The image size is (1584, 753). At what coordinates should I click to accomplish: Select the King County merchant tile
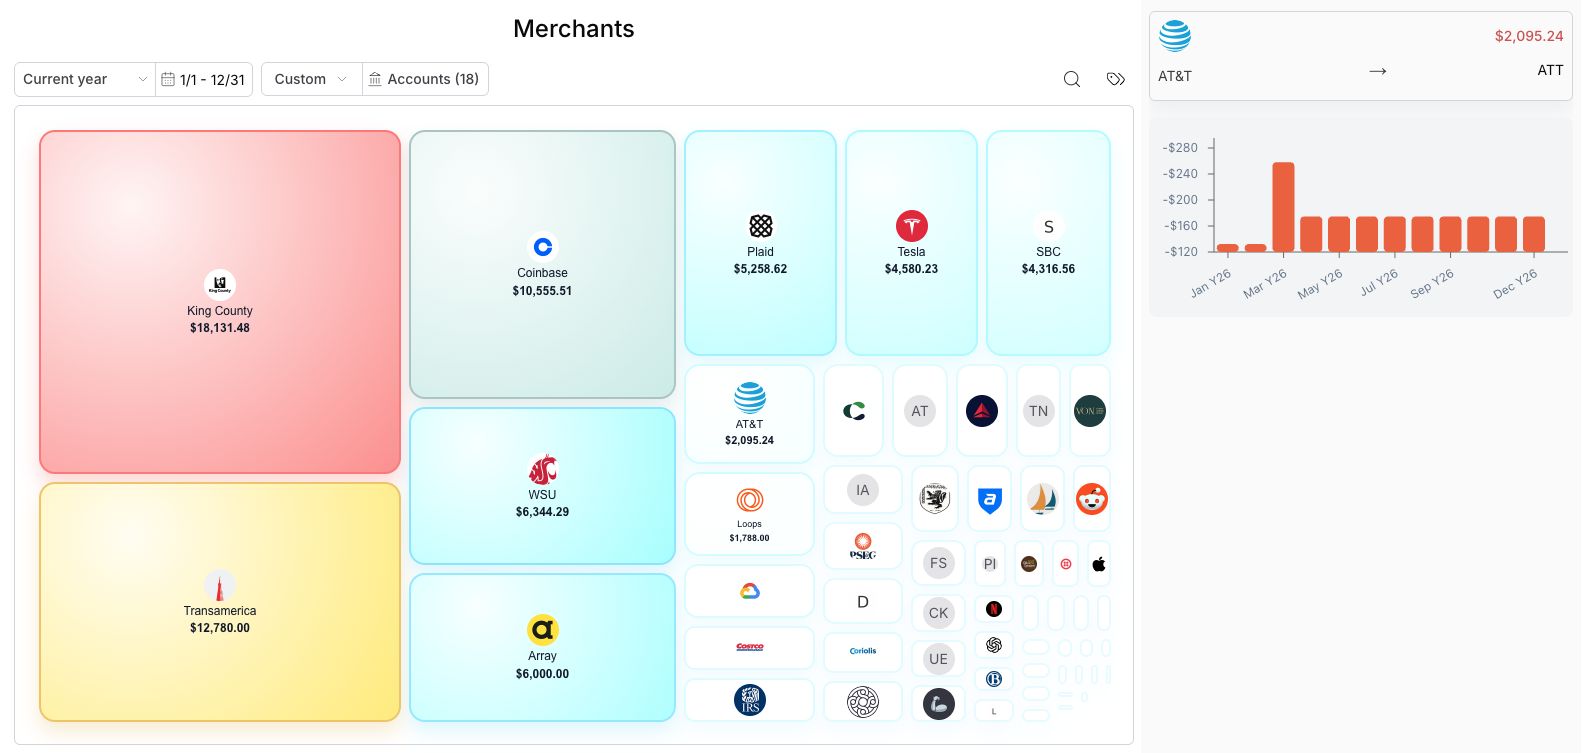click(220, 302)
